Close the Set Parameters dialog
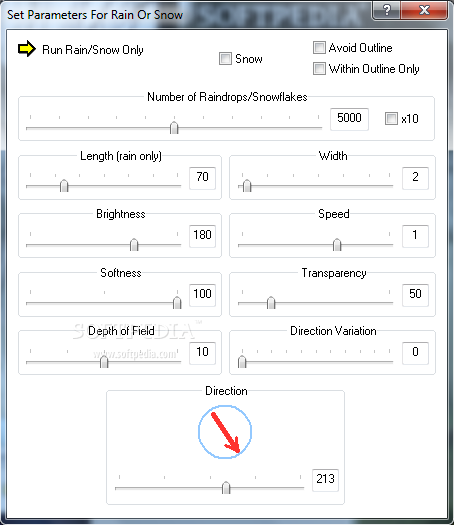 coord(424,10)
